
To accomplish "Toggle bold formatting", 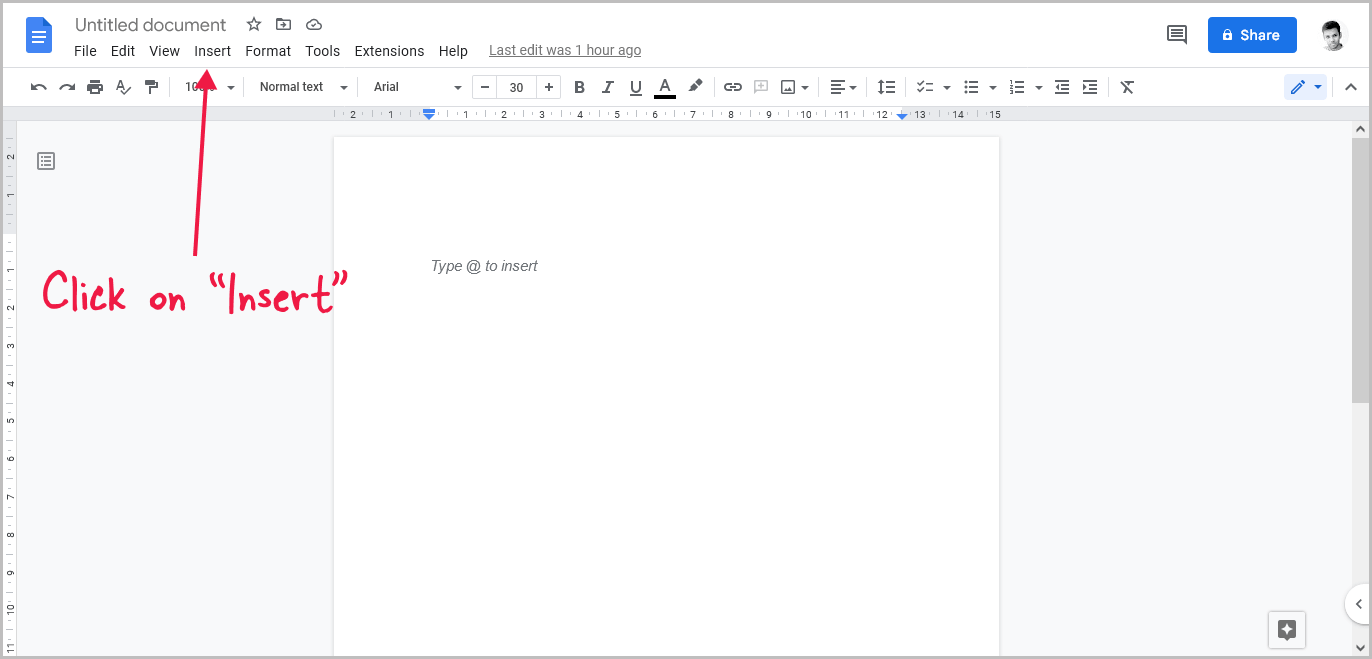I will (579, 87).
